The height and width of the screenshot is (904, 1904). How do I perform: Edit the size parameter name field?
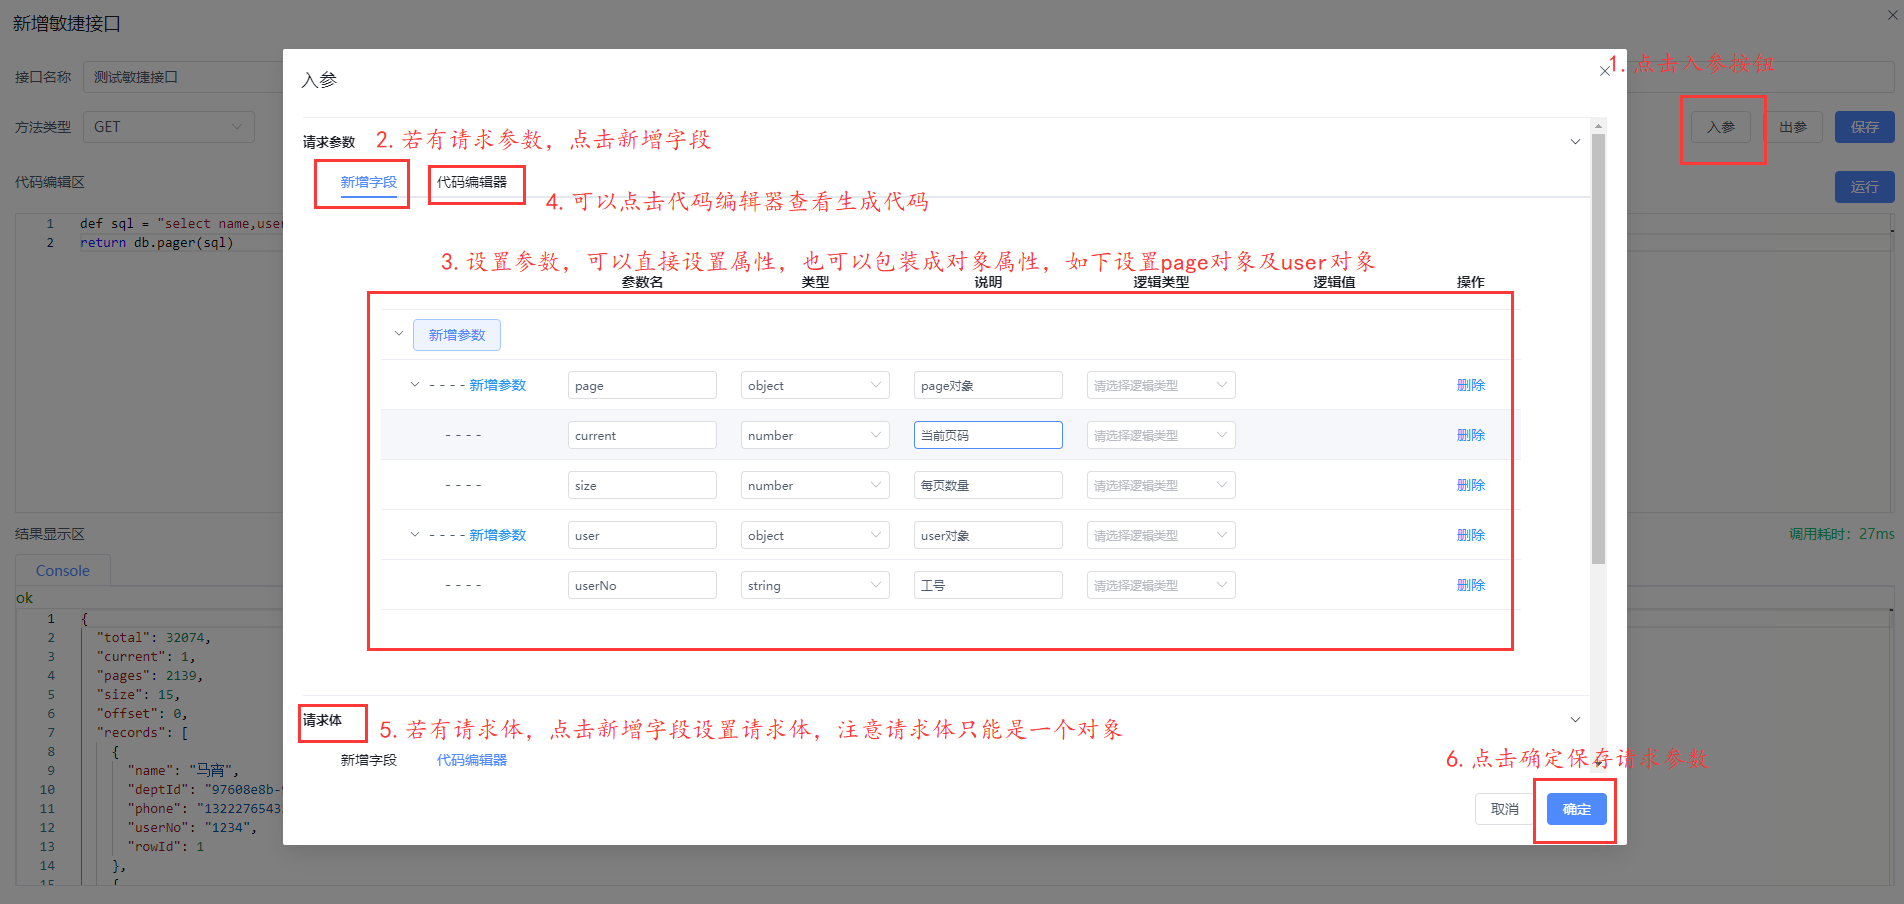coord(642,485)
